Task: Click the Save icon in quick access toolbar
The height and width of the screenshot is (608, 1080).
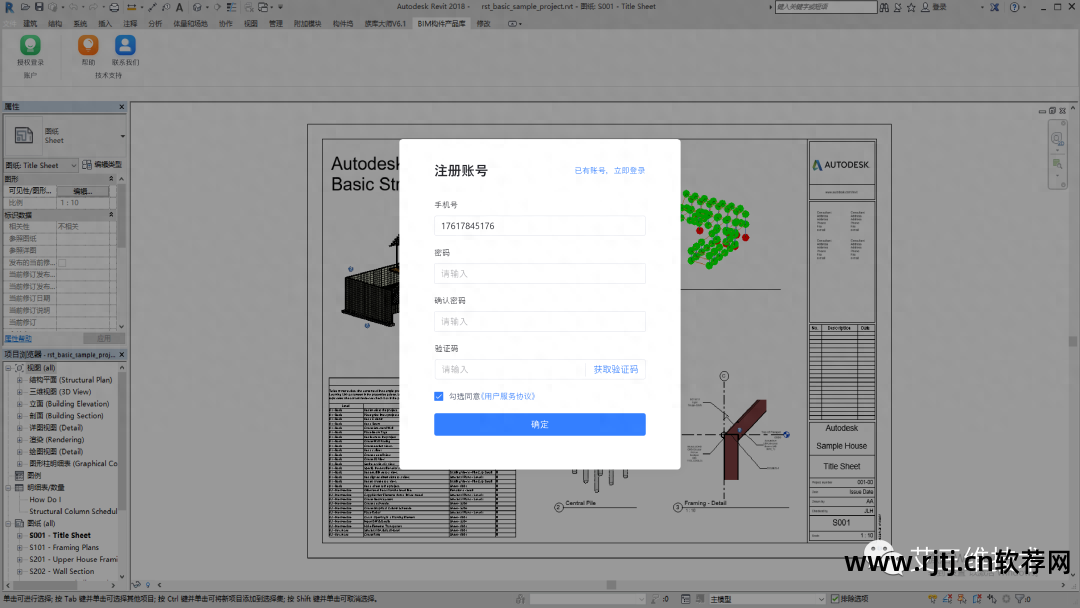Action: [38, 7]
